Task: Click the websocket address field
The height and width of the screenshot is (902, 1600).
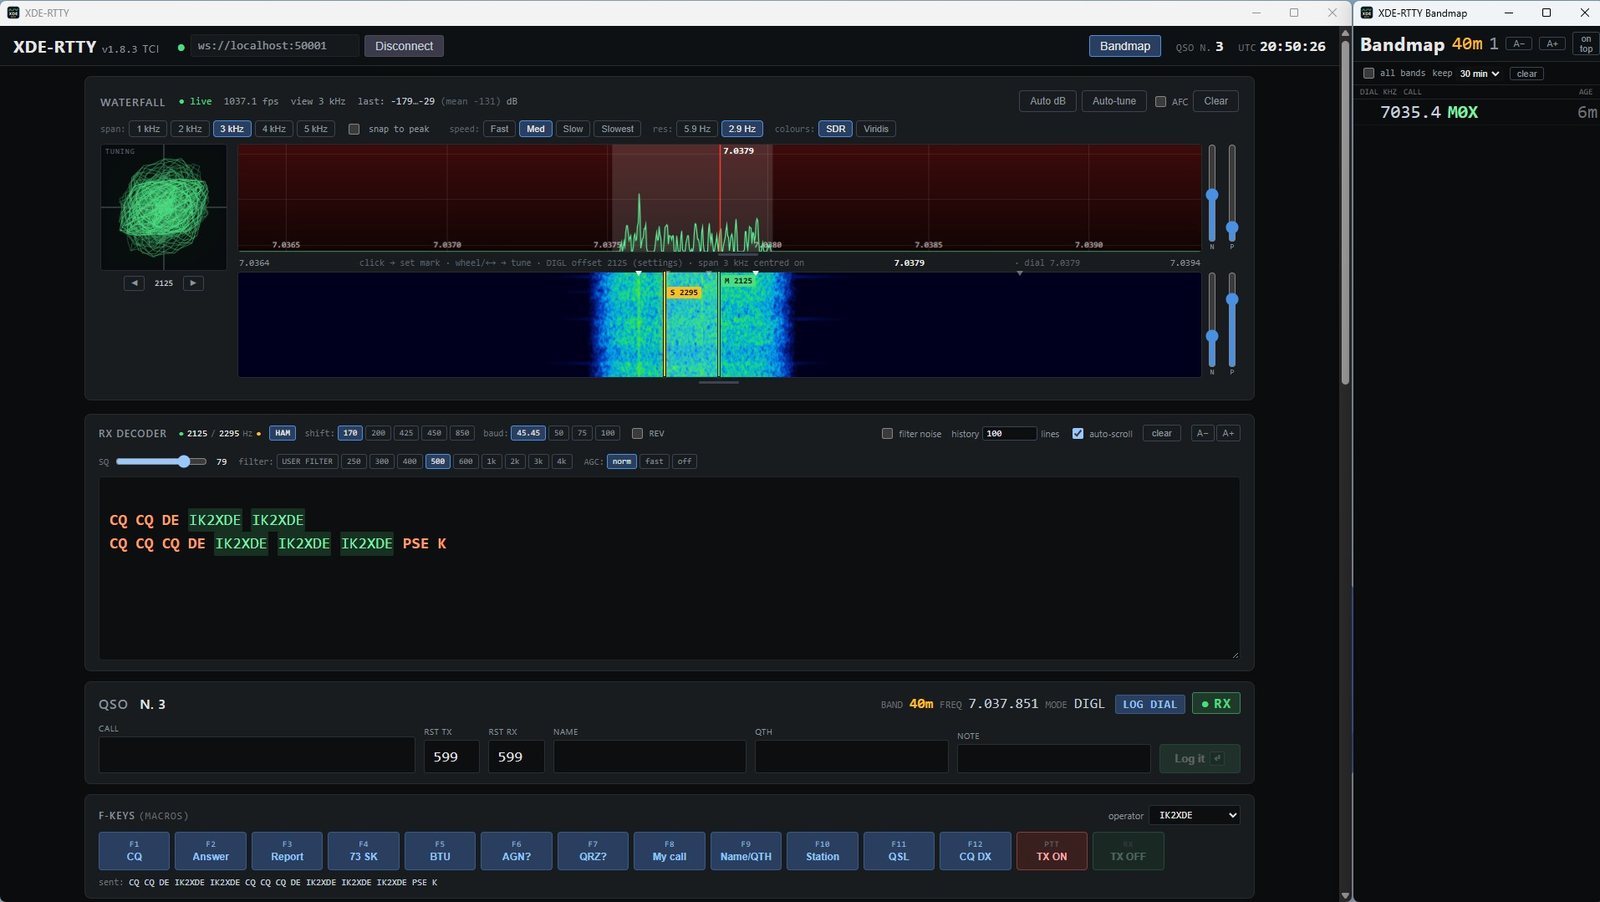Action: [274, 46]
